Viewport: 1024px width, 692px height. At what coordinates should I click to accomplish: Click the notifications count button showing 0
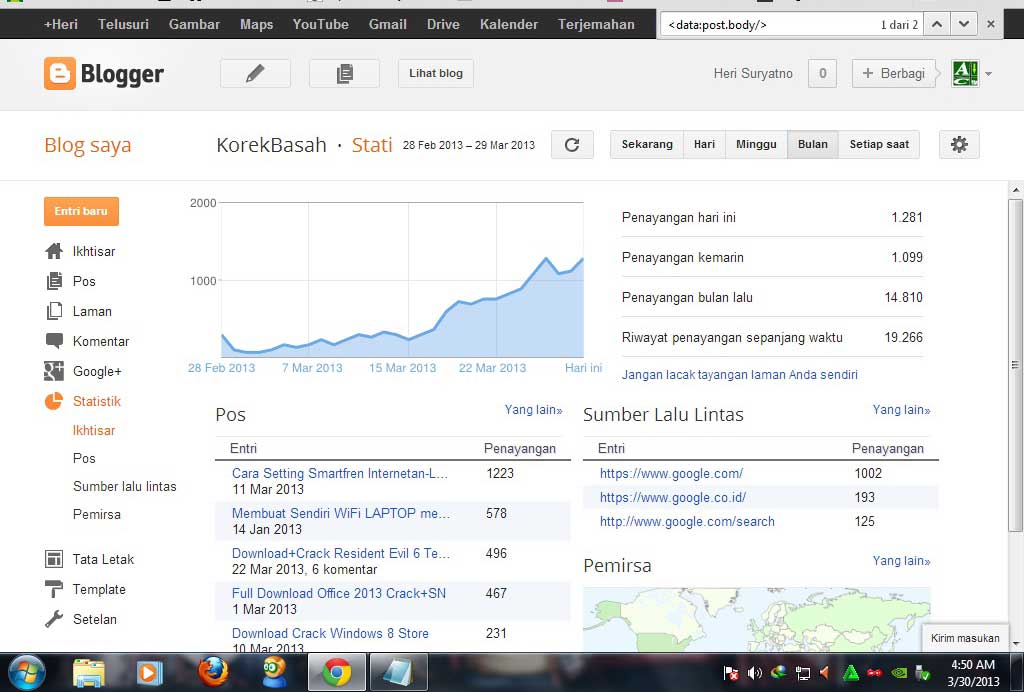coord(822,73)
